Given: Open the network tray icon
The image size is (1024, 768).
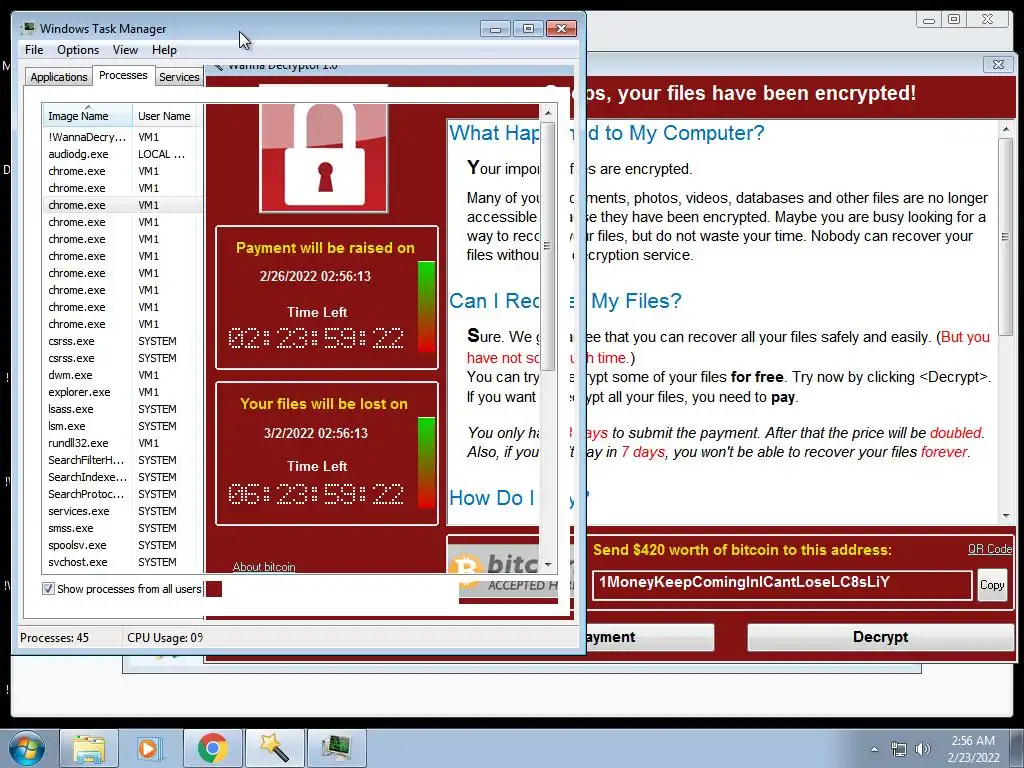Looking at the screenshot, I should point(899,749).
